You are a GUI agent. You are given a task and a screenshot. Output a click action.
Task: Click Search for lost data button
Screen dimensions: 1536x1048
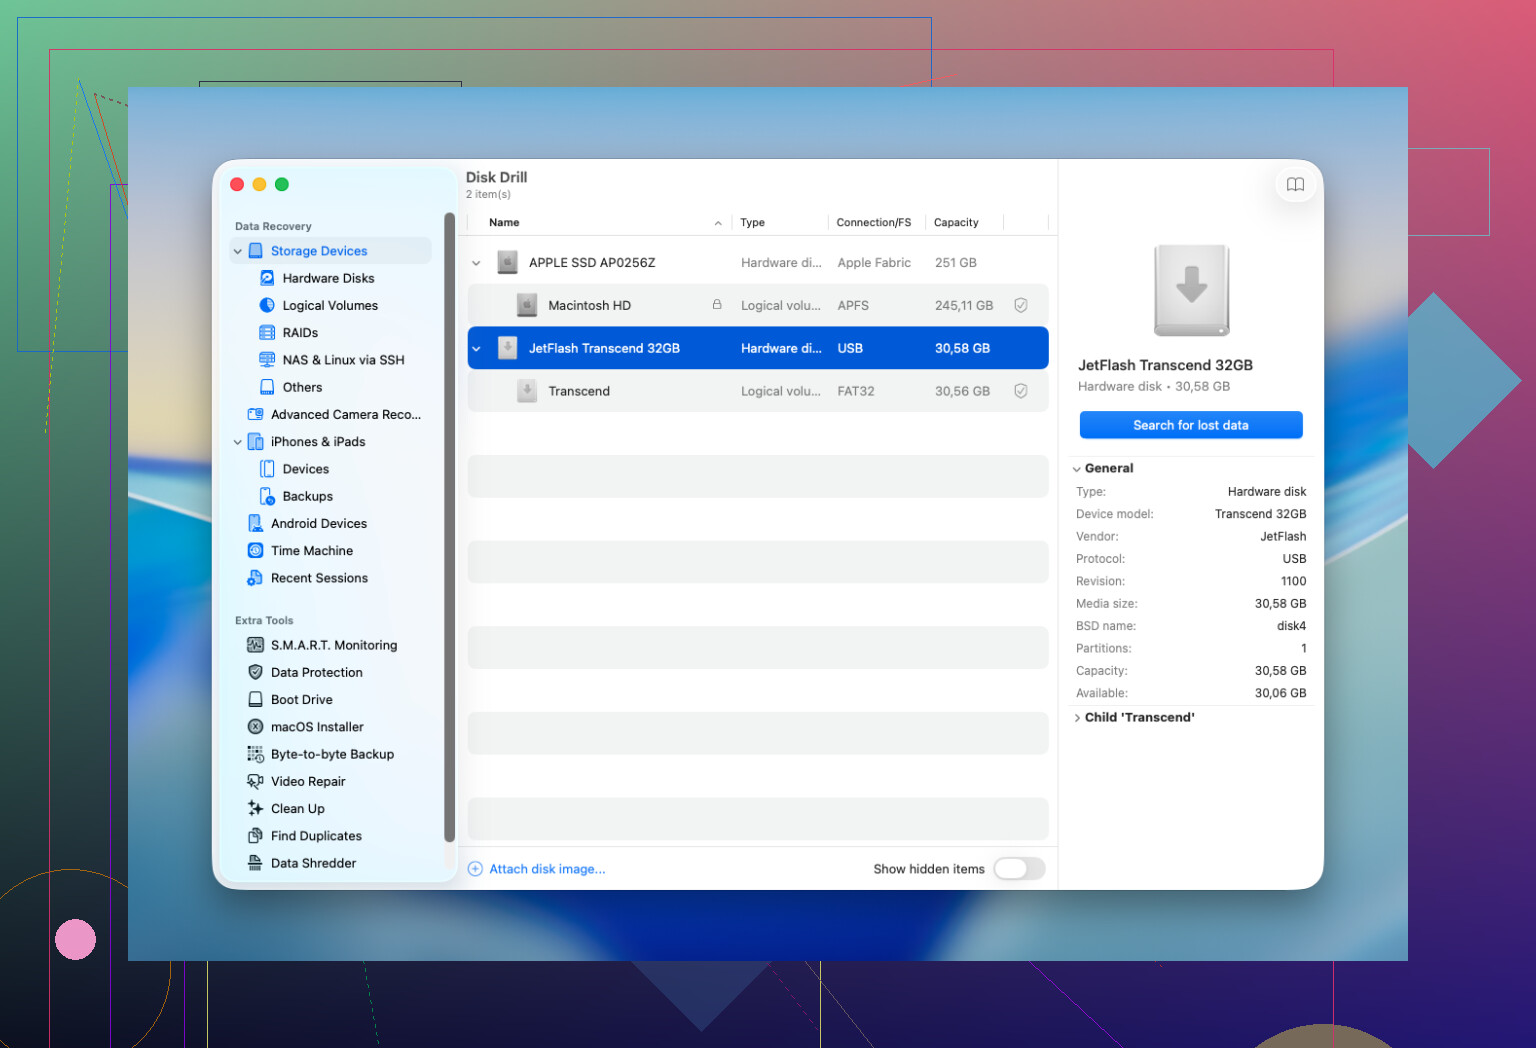1190,425
